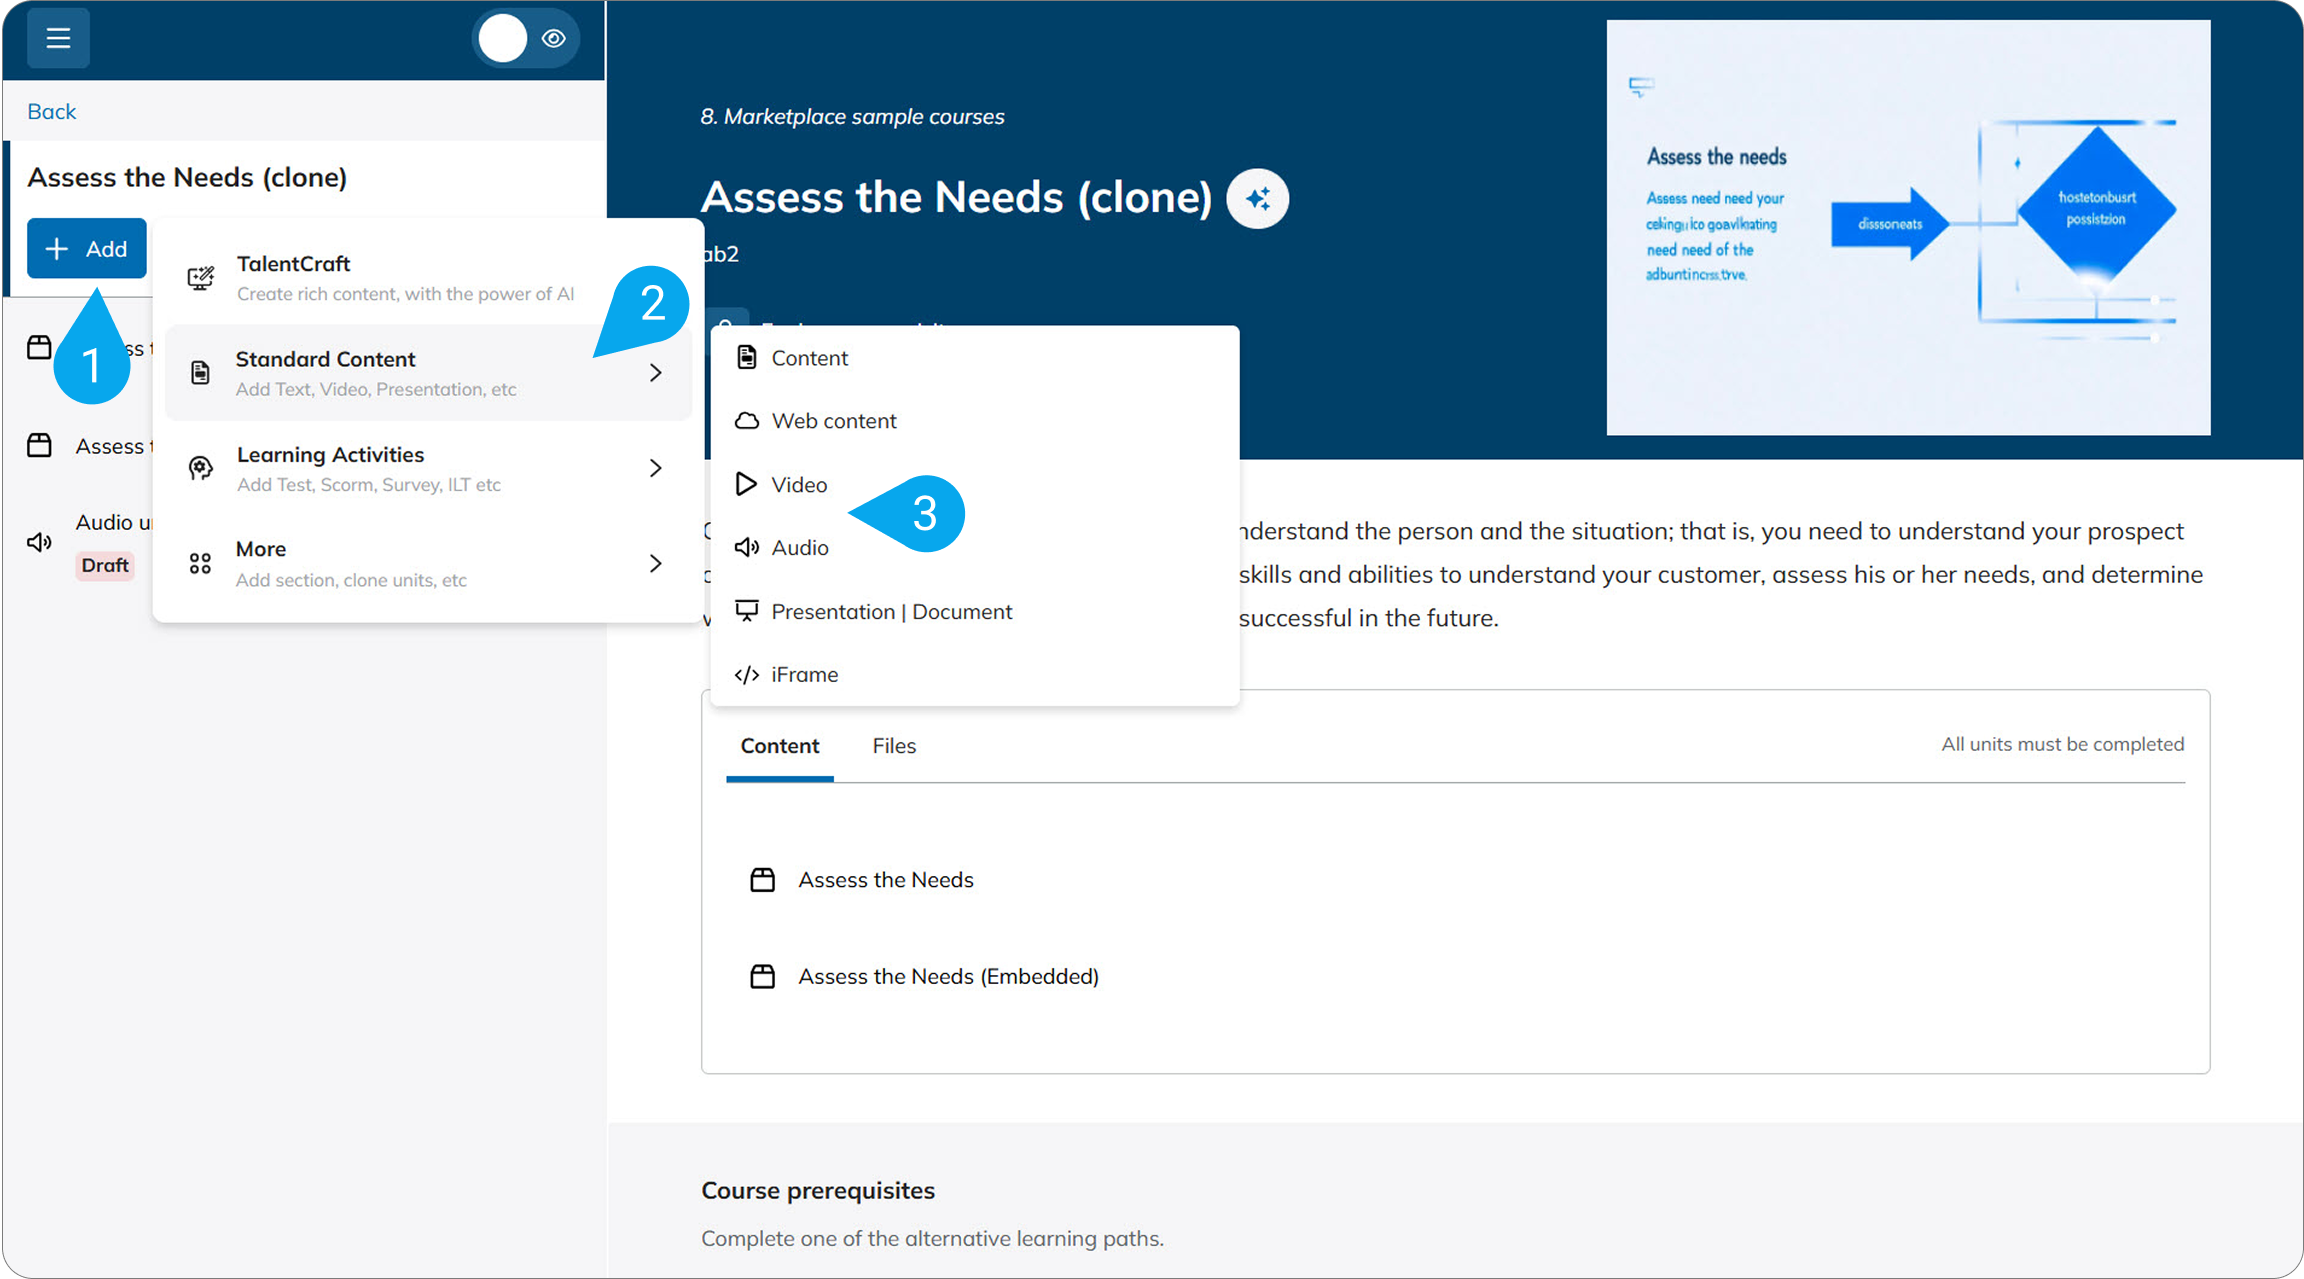Open the hamburger menu icon

58,38
